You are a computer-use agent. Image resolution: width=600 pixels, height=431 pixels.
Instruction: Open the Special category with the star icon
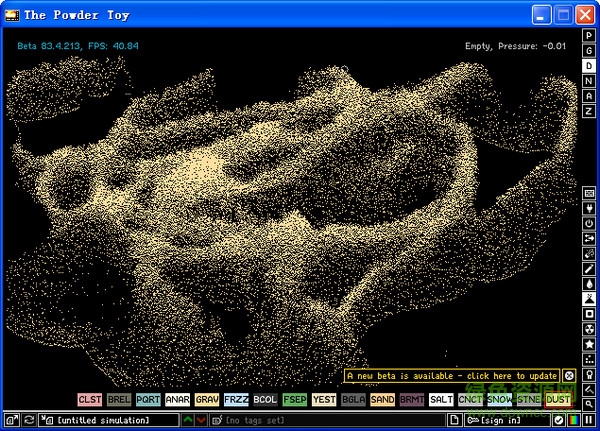589,344
